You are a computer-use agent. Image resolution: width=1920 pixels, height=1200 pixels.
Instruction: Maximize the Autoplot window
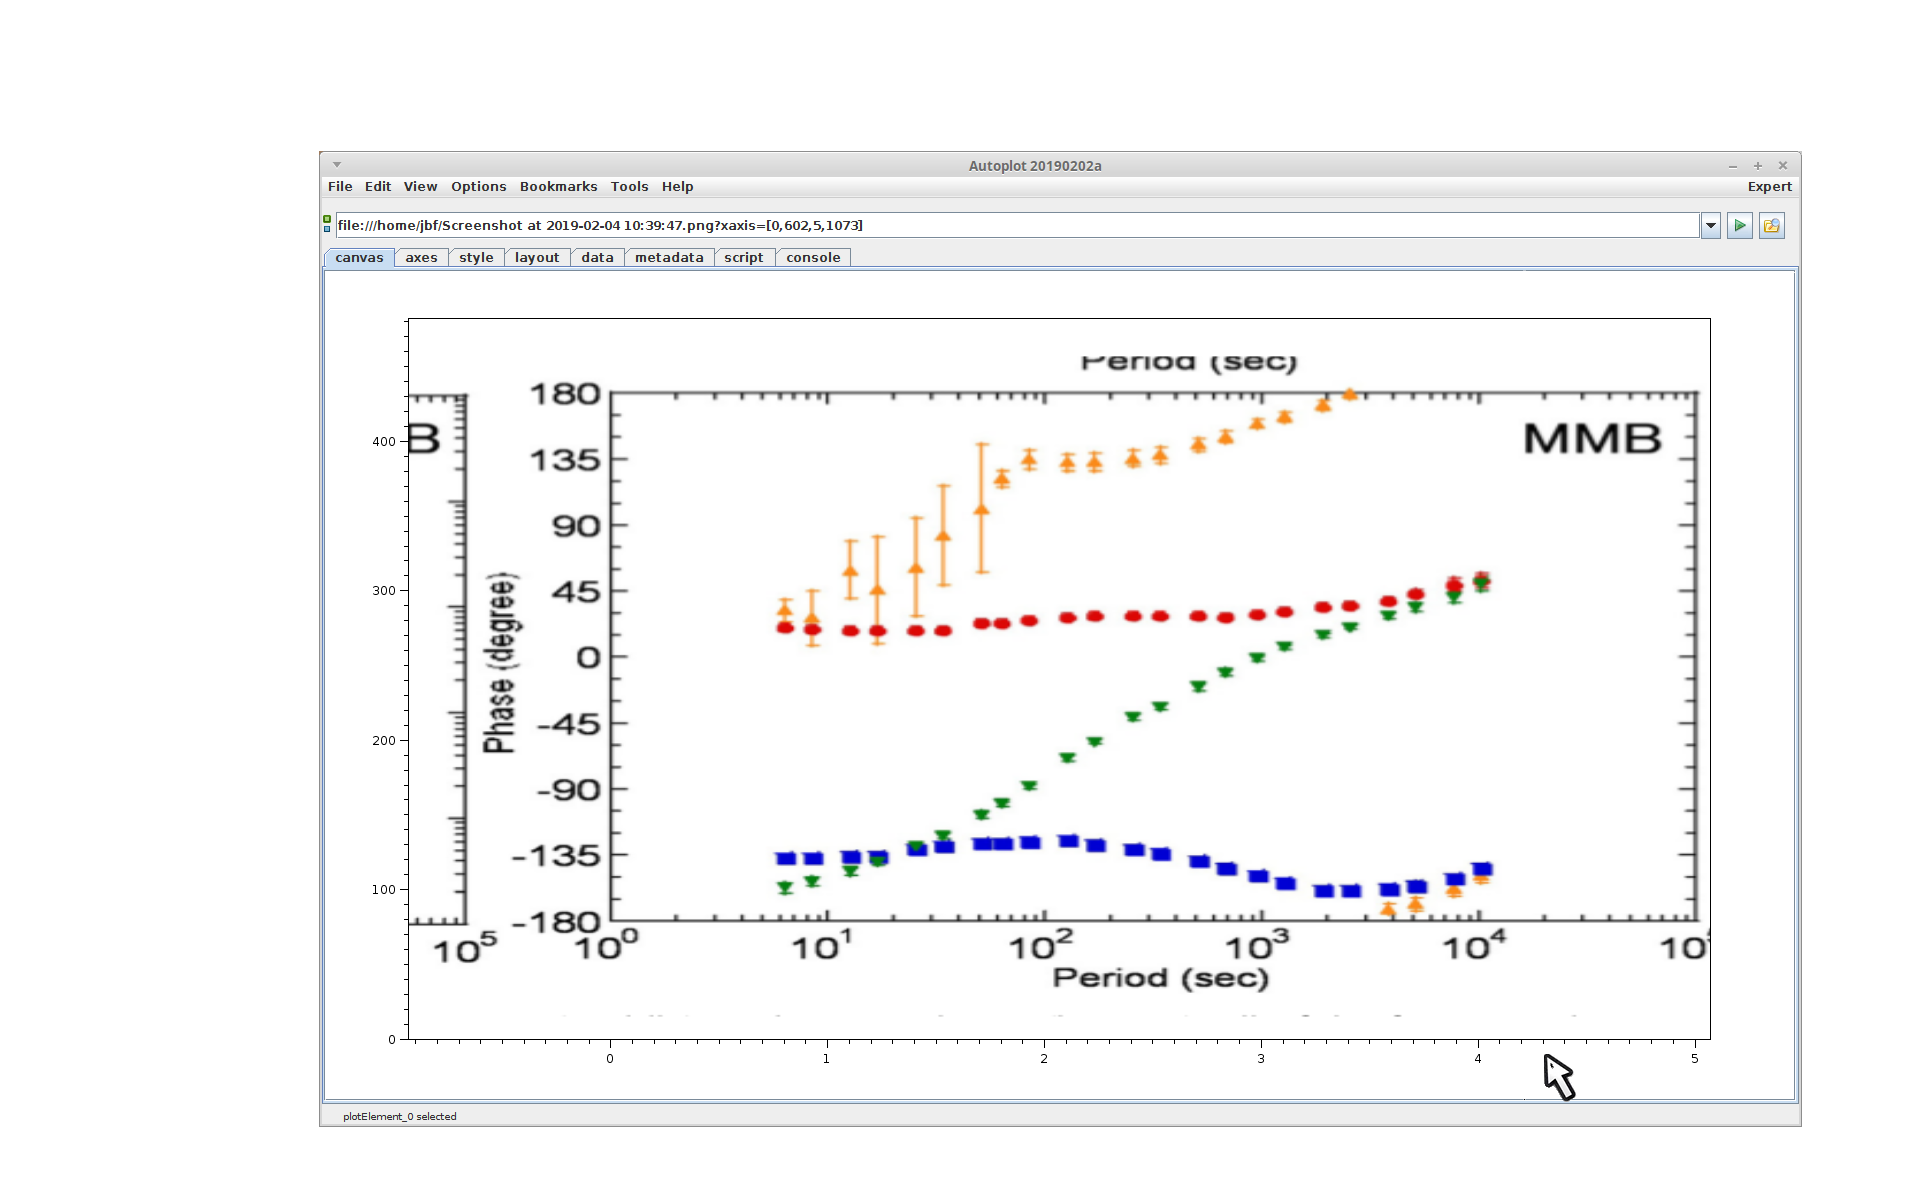(x=1758, y=166)
